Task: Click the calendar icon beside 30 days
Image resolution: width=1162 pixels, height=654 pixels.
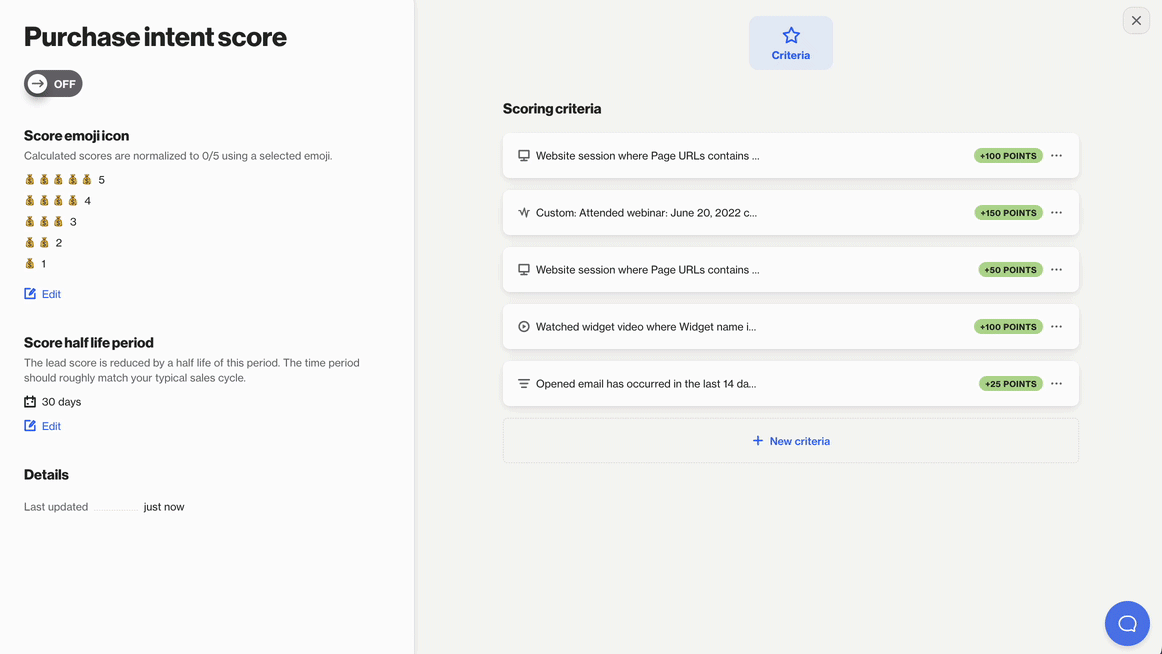Action: pyautogui.click(x=30, y=402)
